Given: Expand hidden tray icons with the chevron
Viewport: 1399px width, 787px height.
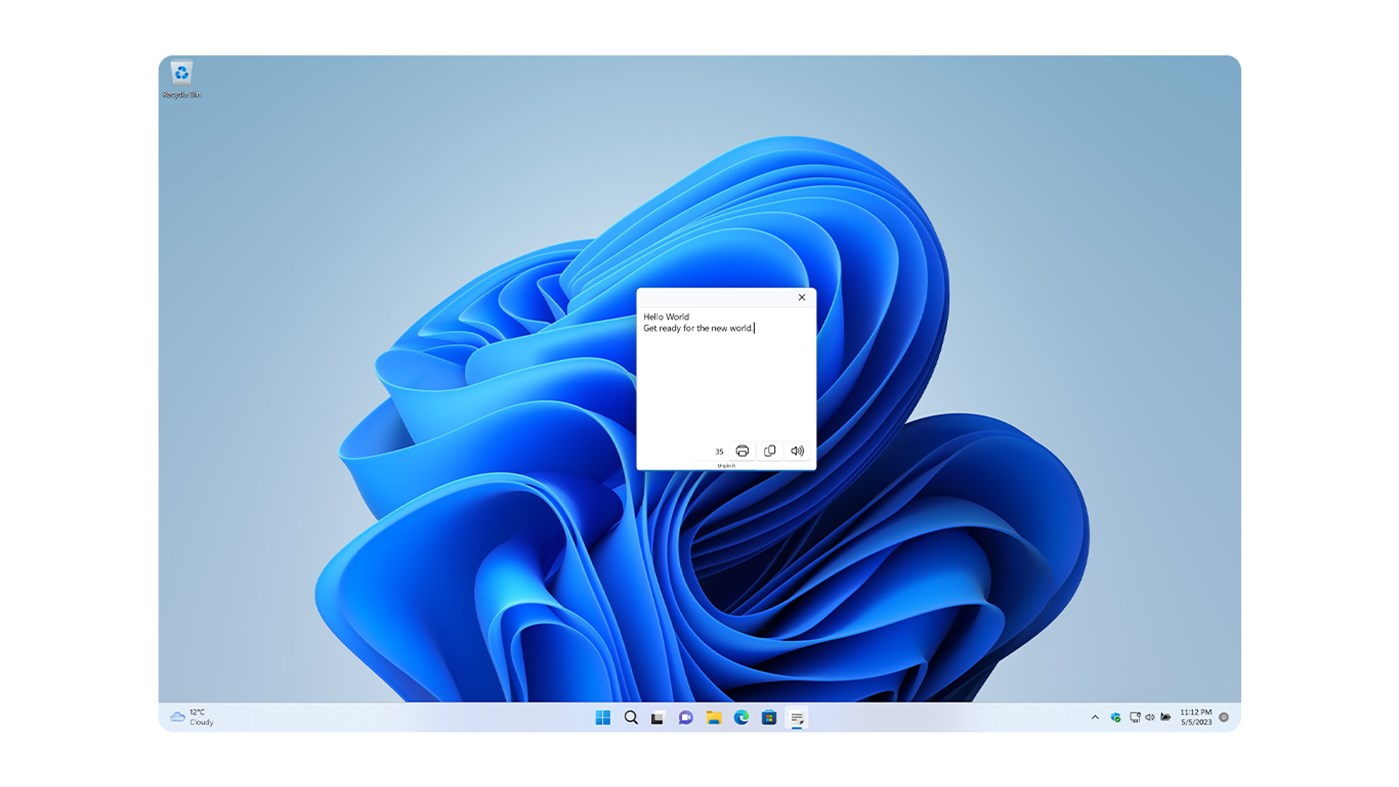Looking at the screenshot, I should [x=1093, y=716].
